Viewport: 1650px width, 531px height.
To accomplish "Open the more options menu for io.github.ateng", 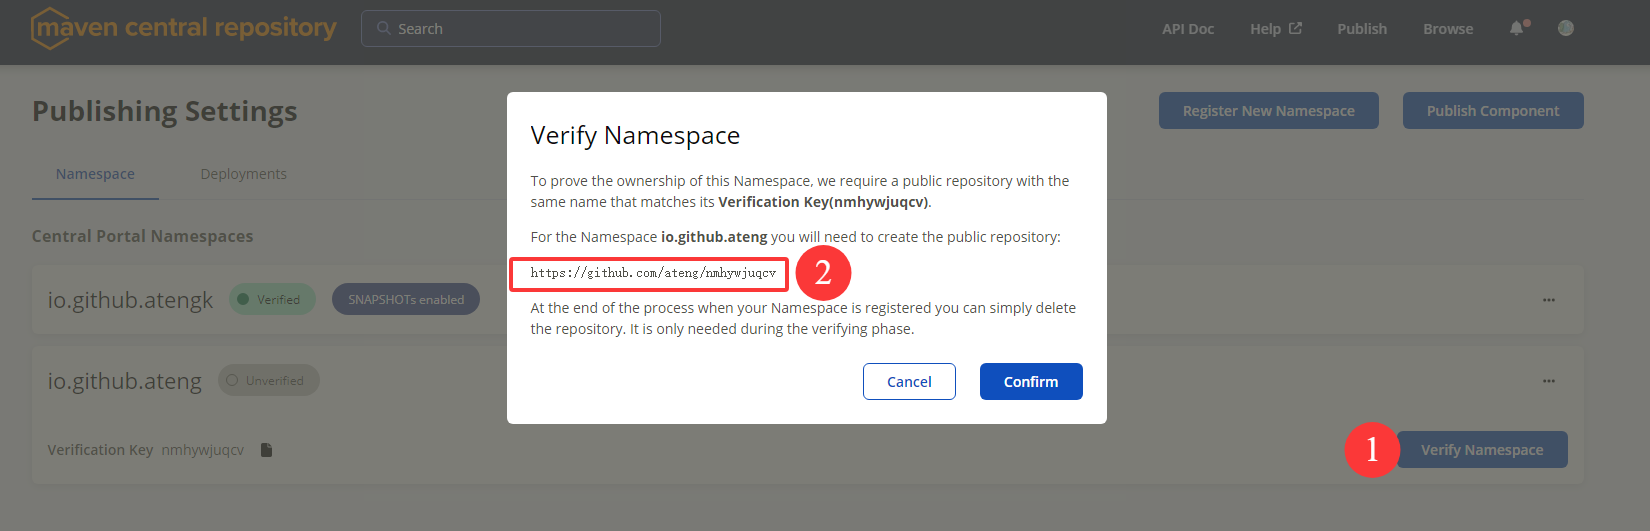I will (1548, 381).
